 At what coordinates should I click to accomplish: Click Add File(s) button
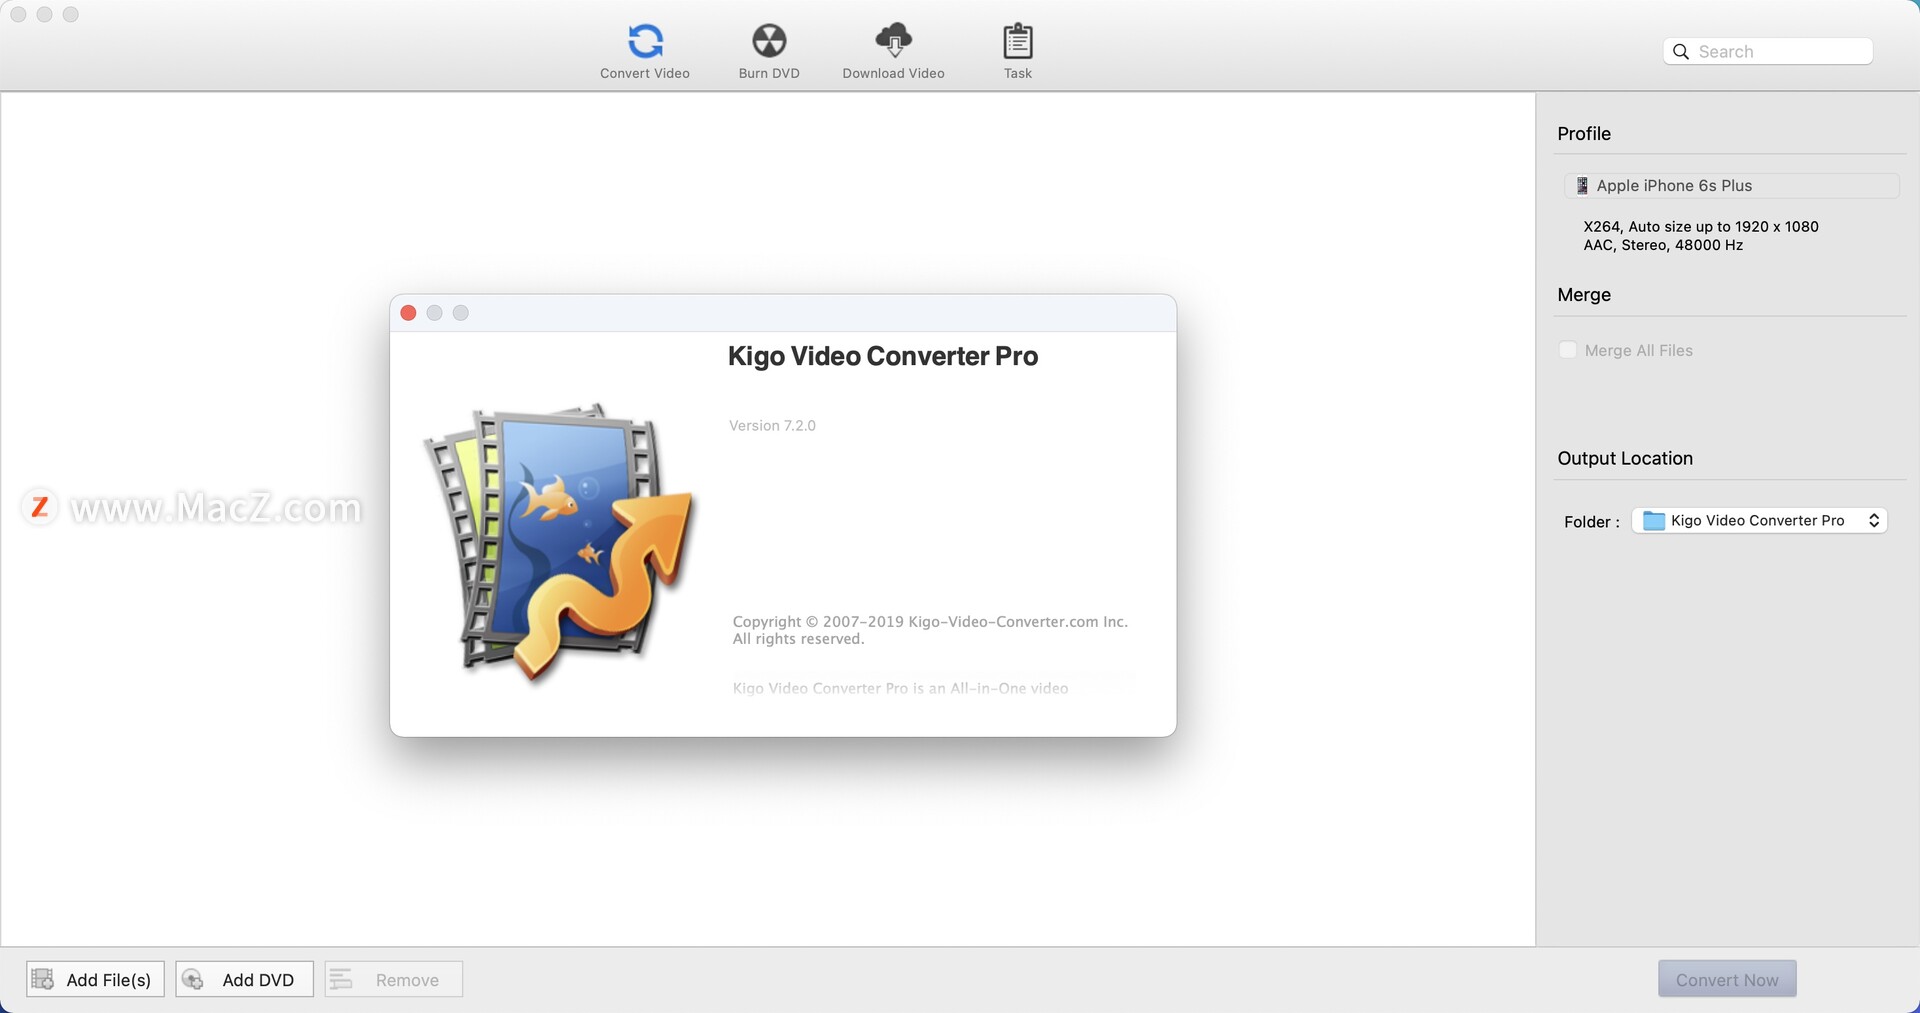tap(95, 979)
